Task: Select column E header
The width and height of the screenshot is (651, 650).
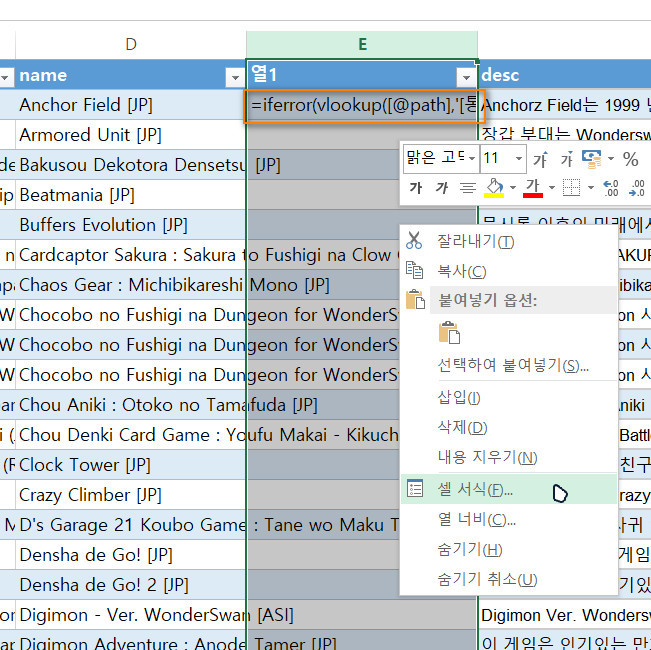Action: pyautogui.click(x=362, y=45)
